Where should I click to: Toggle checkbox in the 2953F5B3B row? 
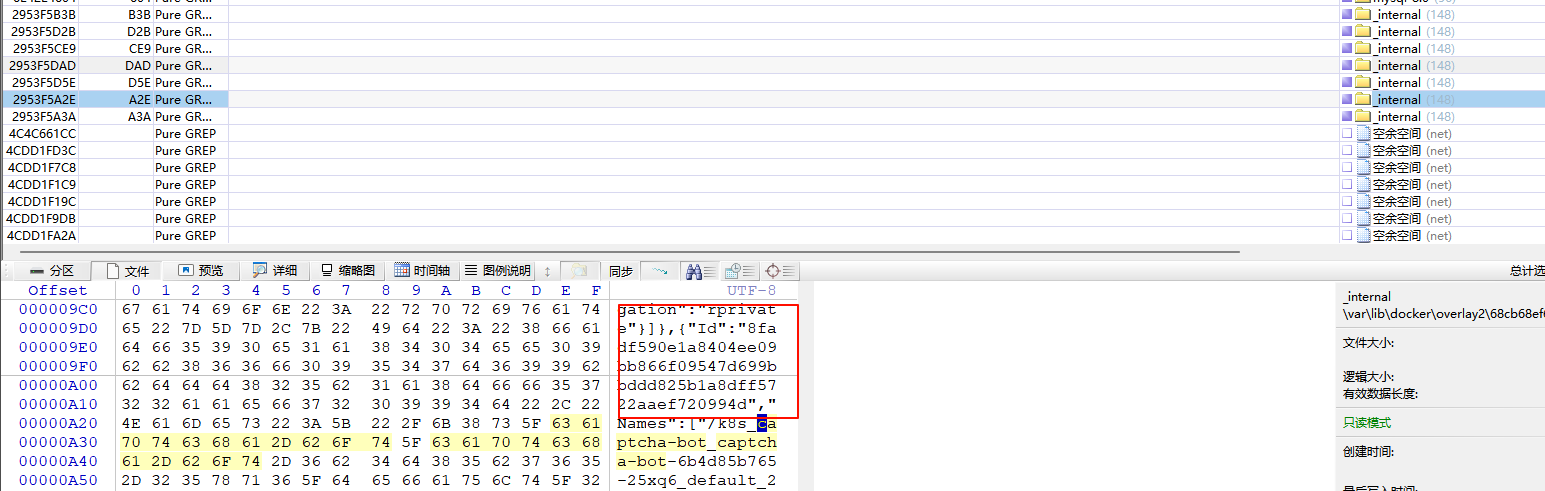point(1347,15)
